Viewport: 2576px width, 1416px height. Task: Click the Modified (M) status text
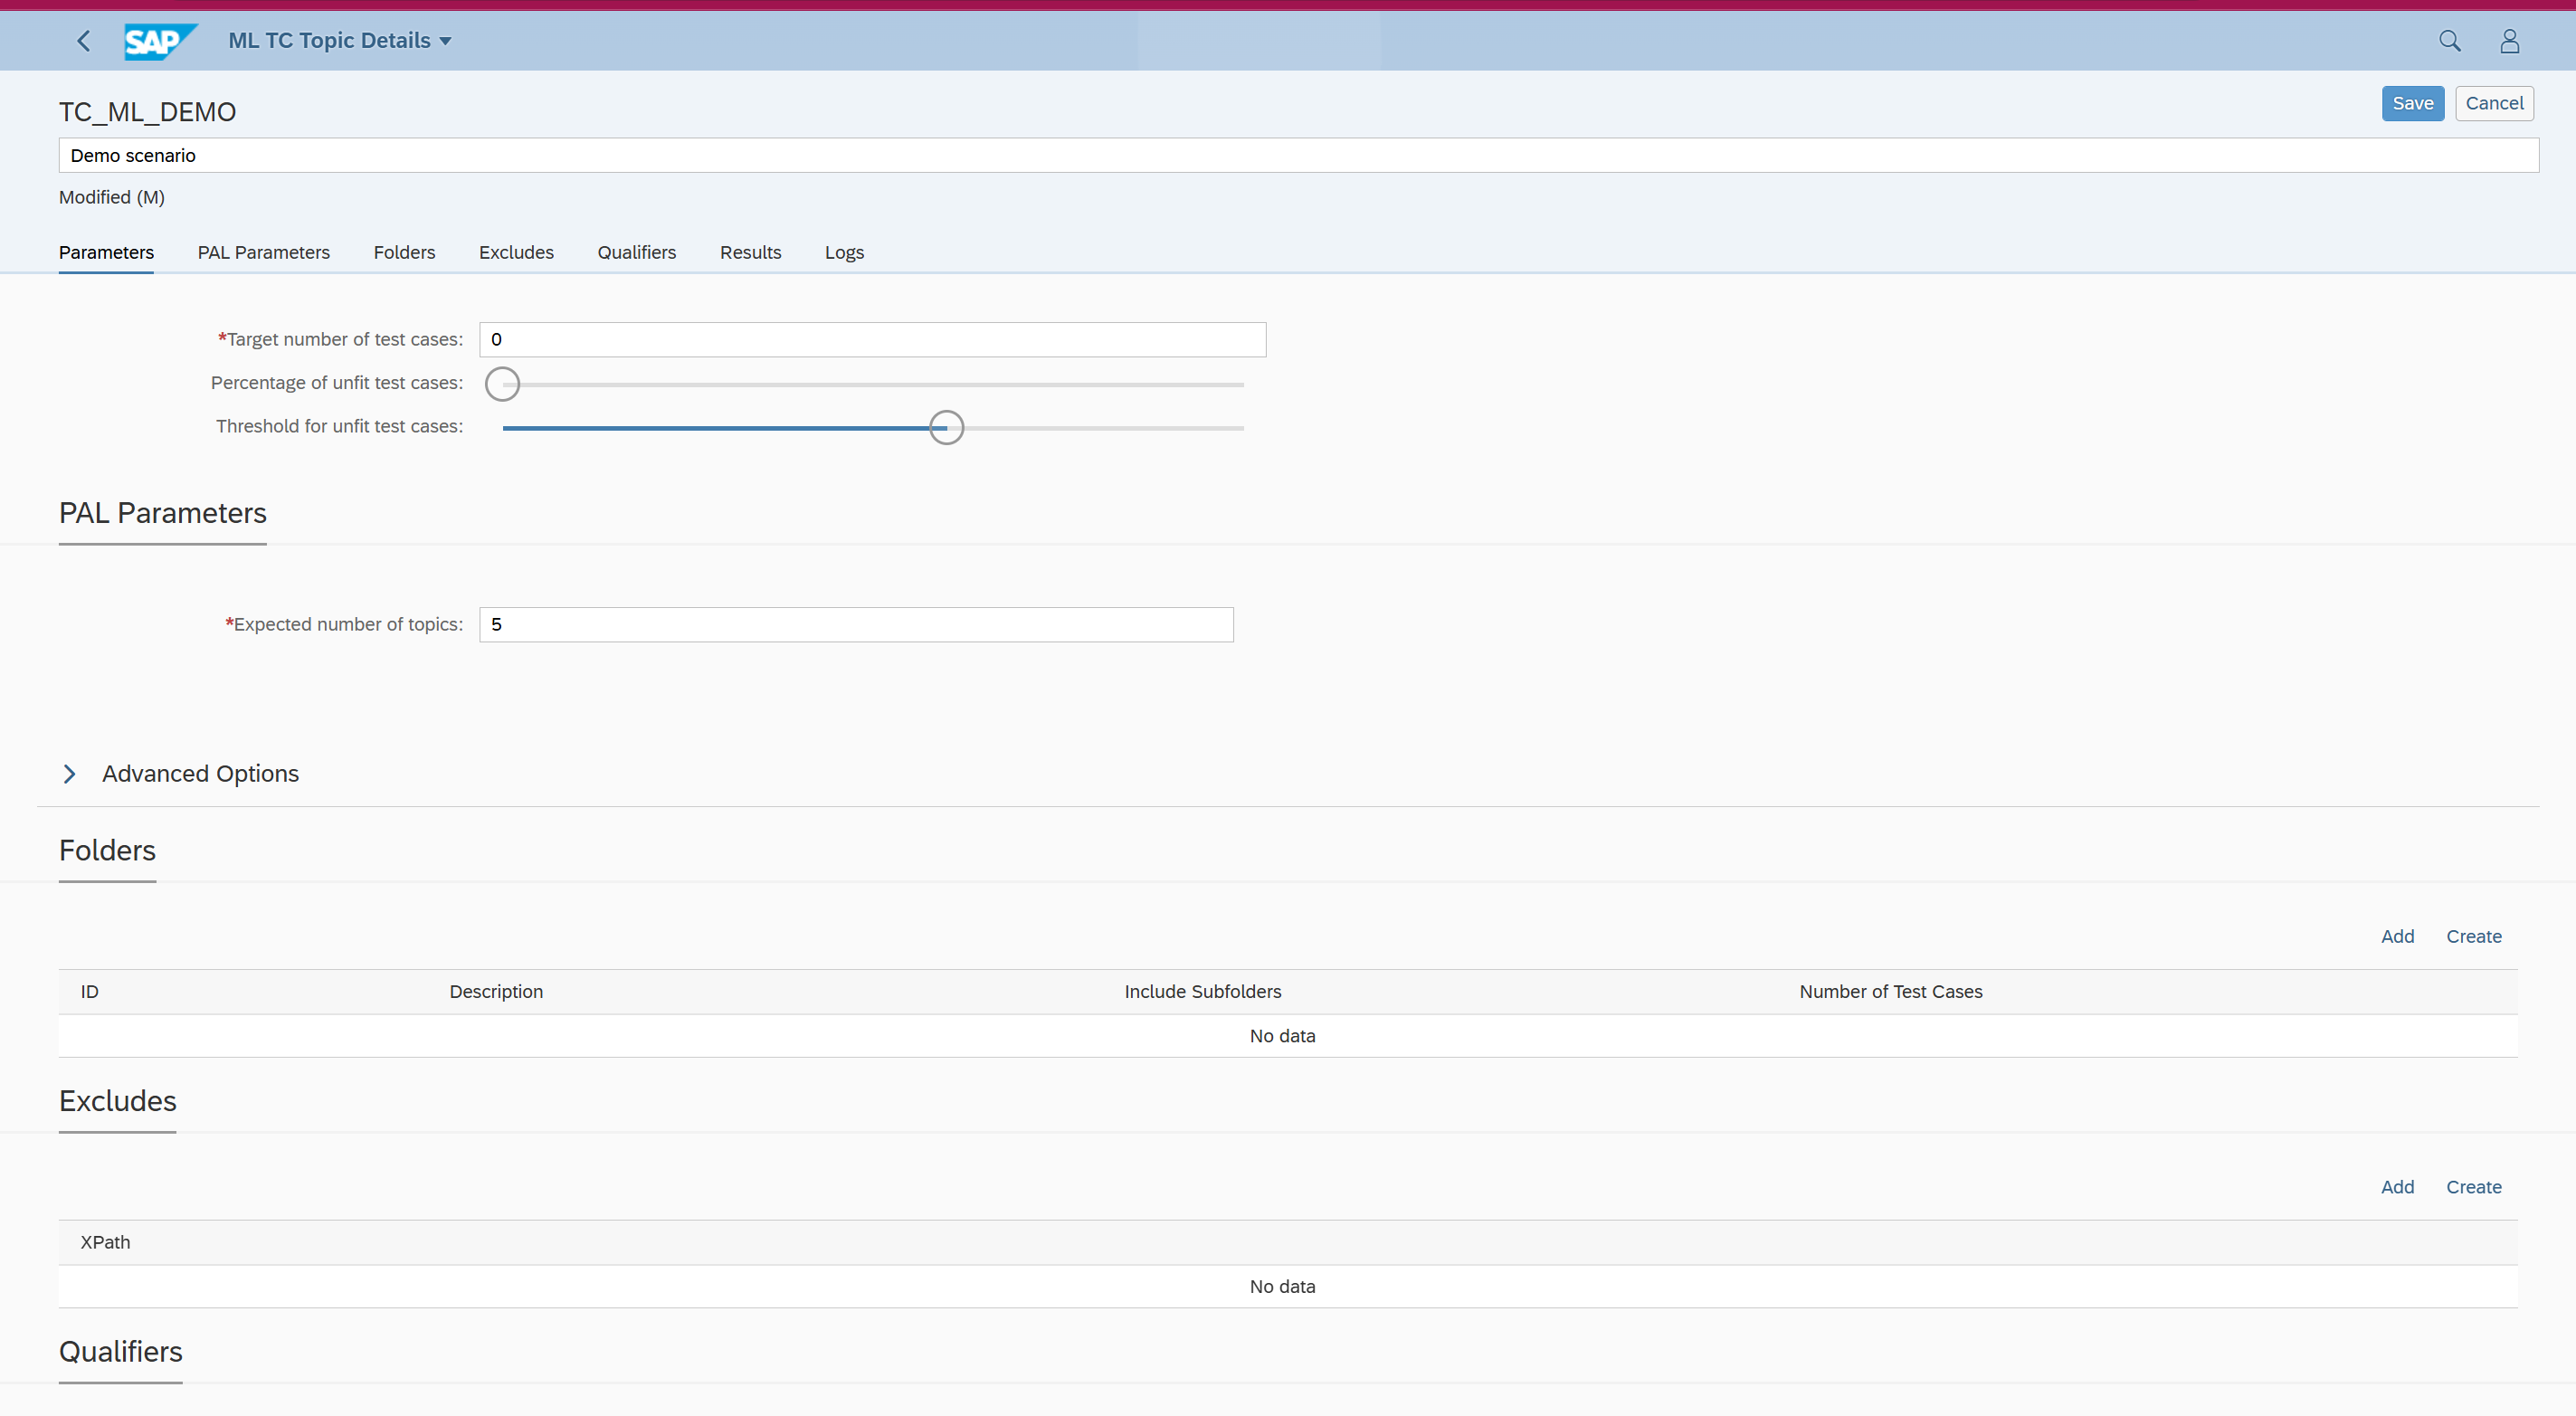(112, 197)
